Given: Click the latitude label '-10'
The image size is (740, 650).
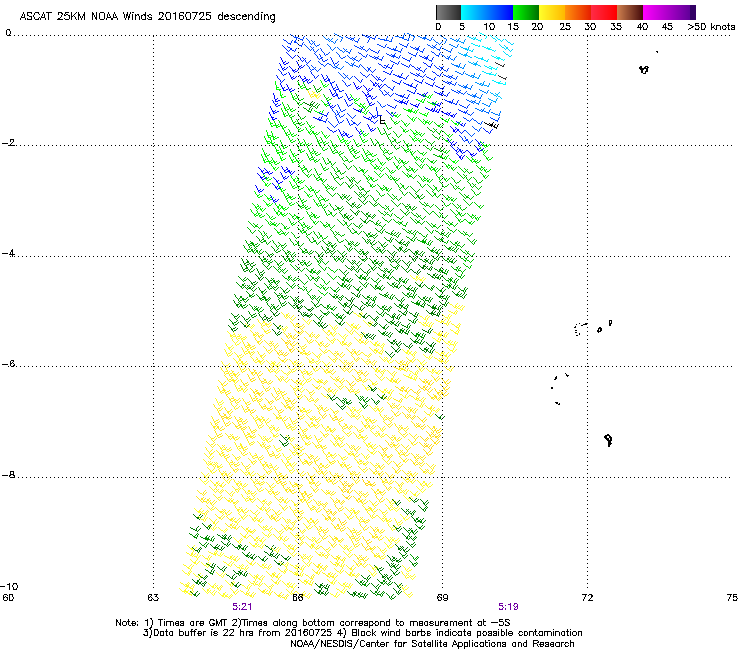Looking at the screenshot, I should pyautogui.click(x=9, y=586).
